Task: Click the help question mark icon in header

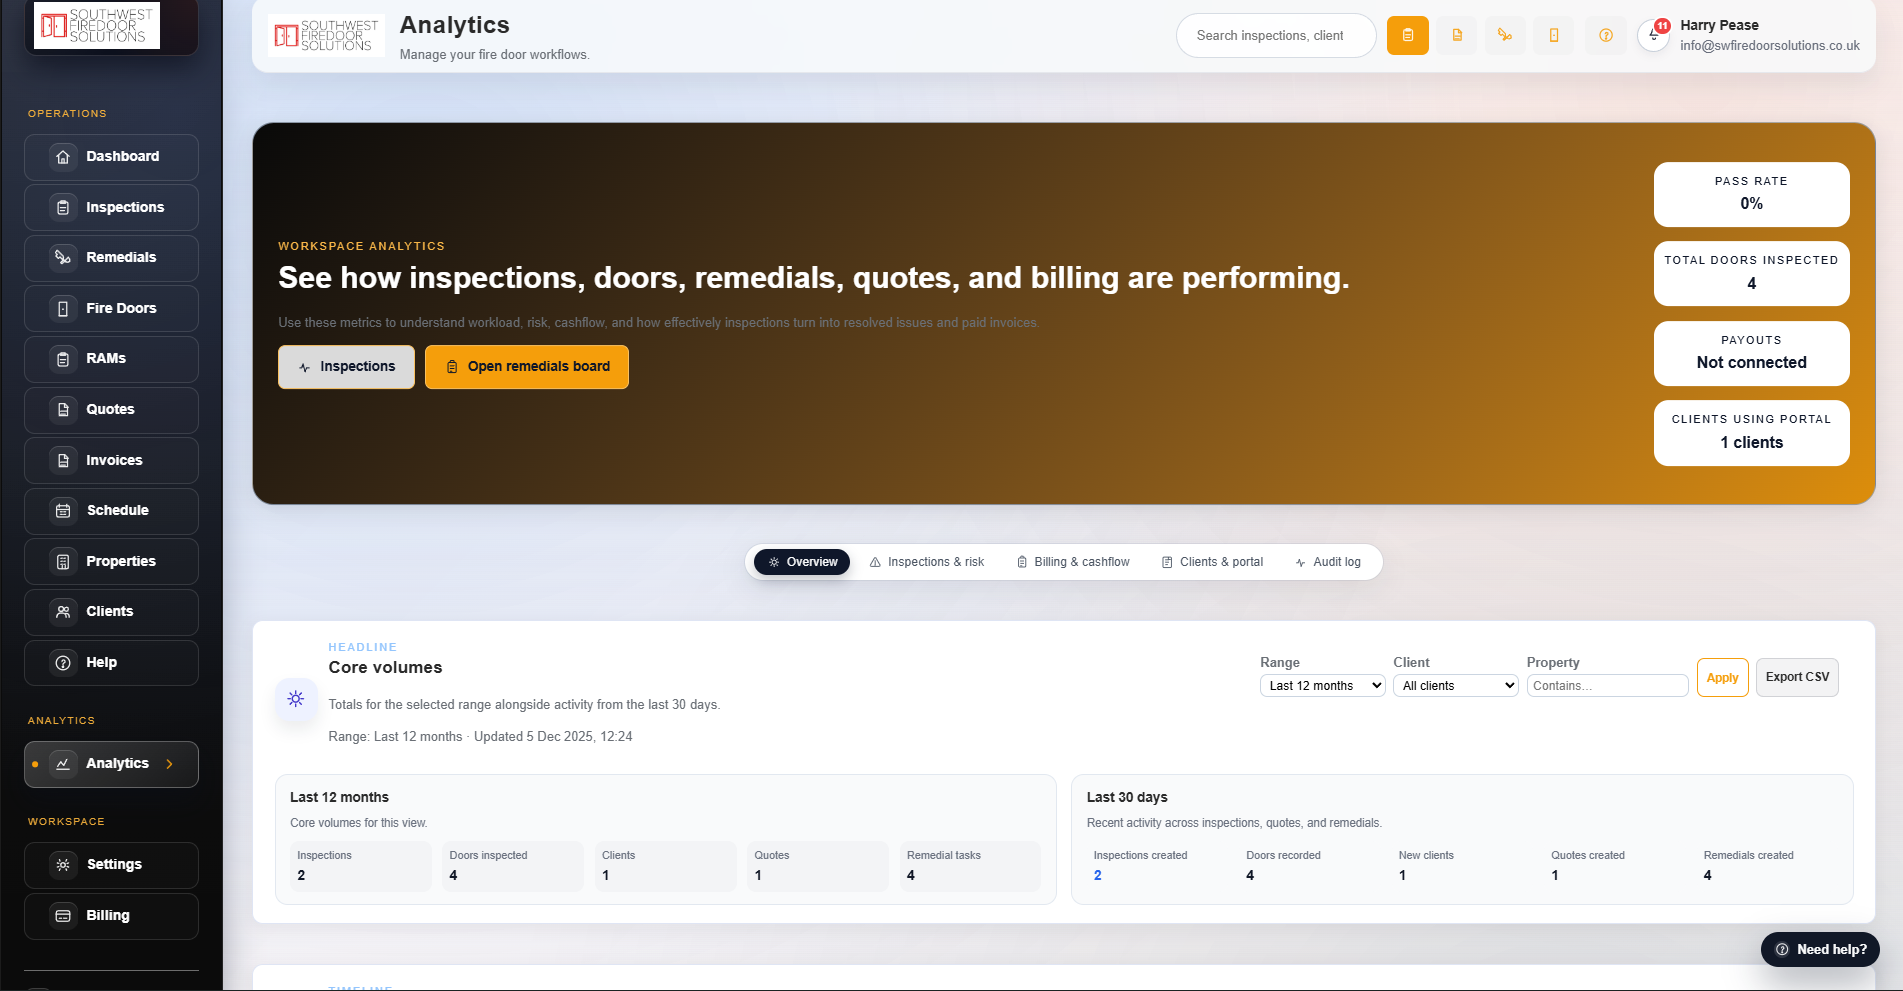Action: point(1605,35)
